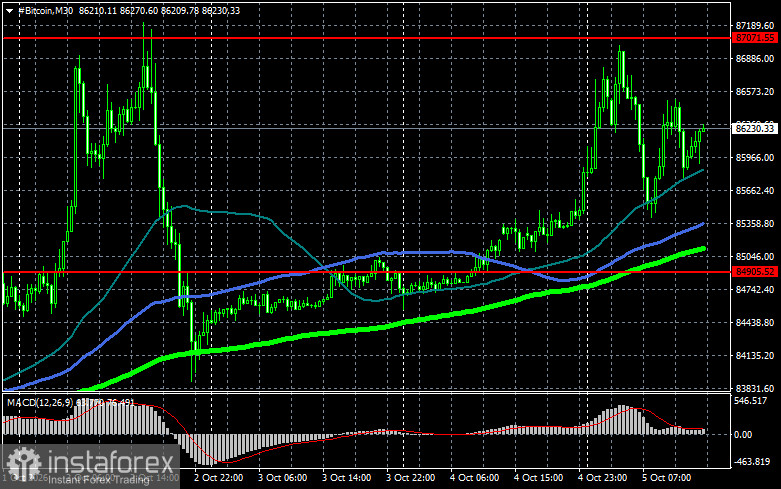This screenshot has height=489, width=781.
Task: Click the 85662.40 price axis label
Action: click(755, 191)
